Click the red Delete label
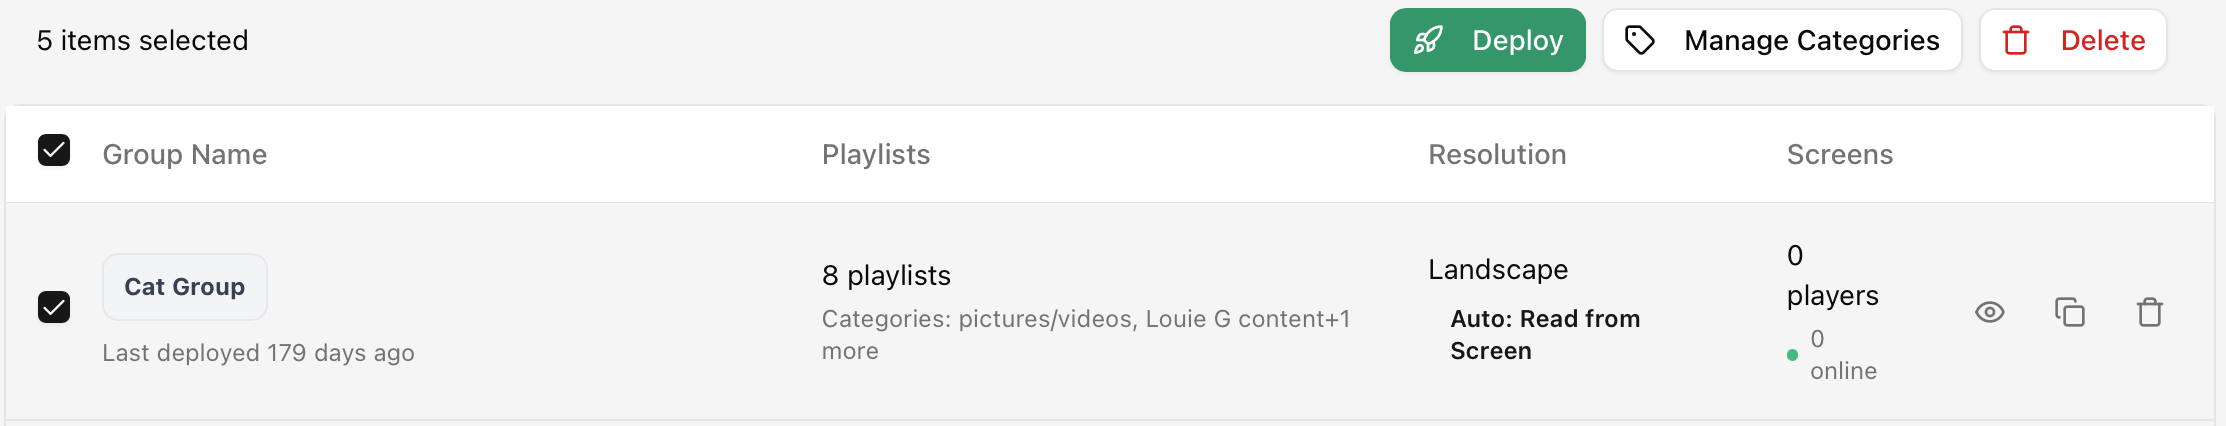 coord(2103,40)
